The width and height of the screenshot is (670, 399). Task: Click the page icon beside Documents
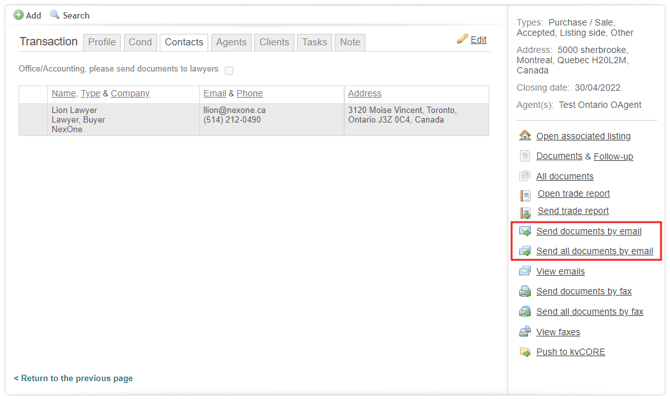(x=525, y=156)
